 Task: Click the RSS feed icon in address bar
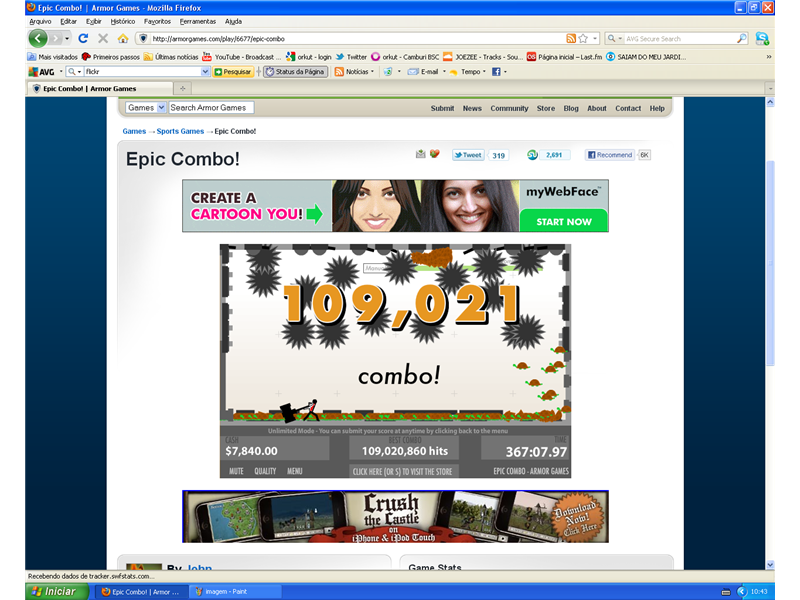pos(571,38)
